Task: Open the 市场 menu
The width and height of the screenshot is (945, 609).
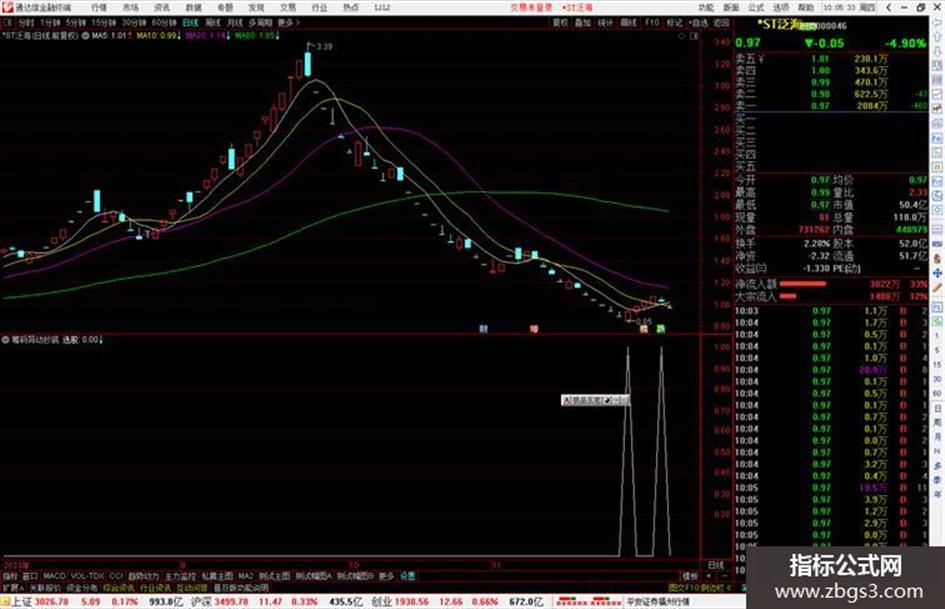Action: (x=130, y=7)
